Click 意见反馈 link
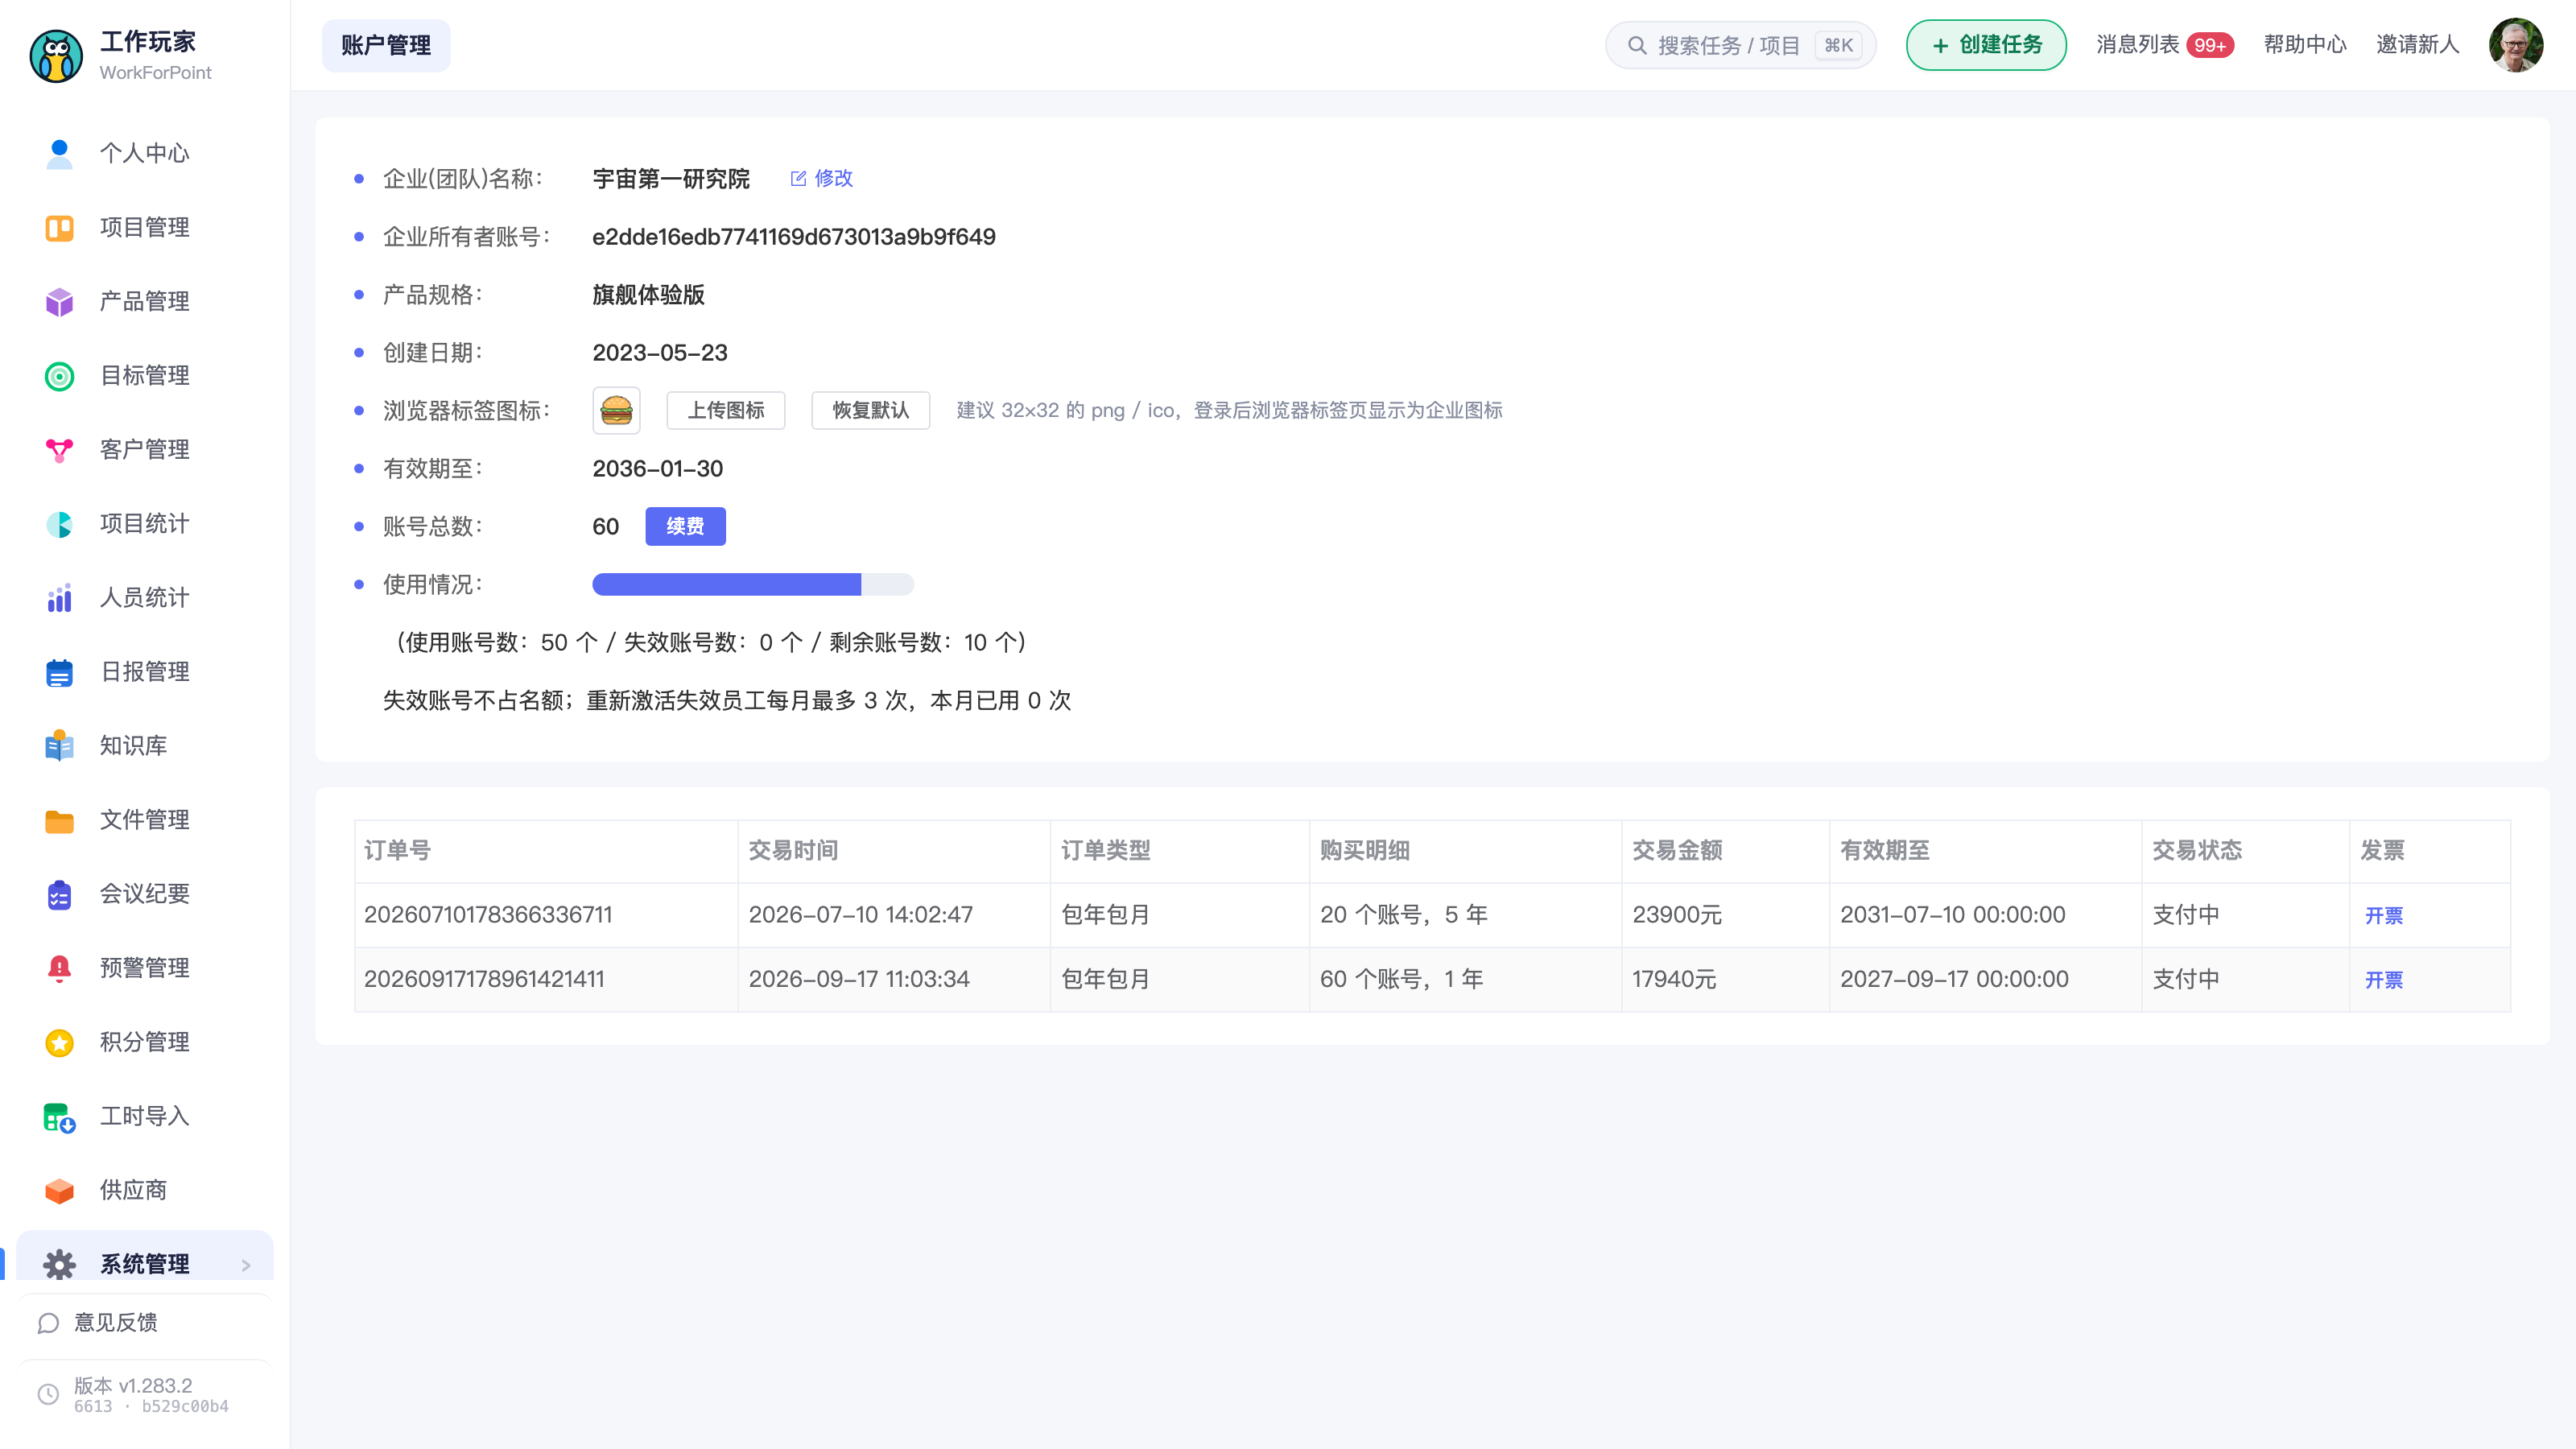This screenshot has height=1449, width=2576. point(116,1323)
